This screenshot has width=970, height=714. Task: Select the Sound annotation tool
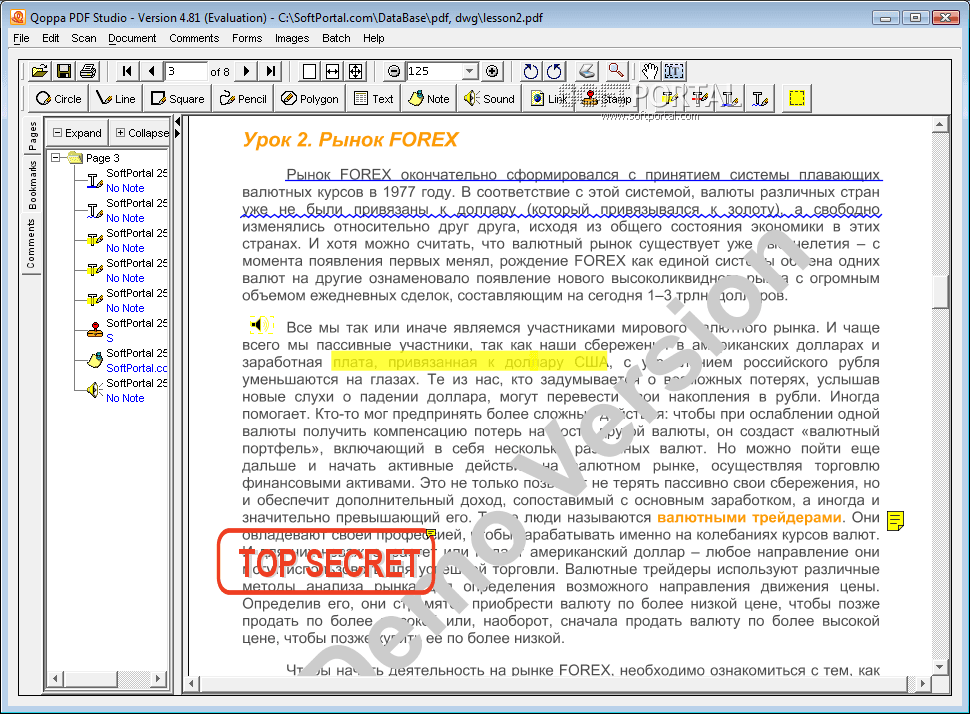489,98
